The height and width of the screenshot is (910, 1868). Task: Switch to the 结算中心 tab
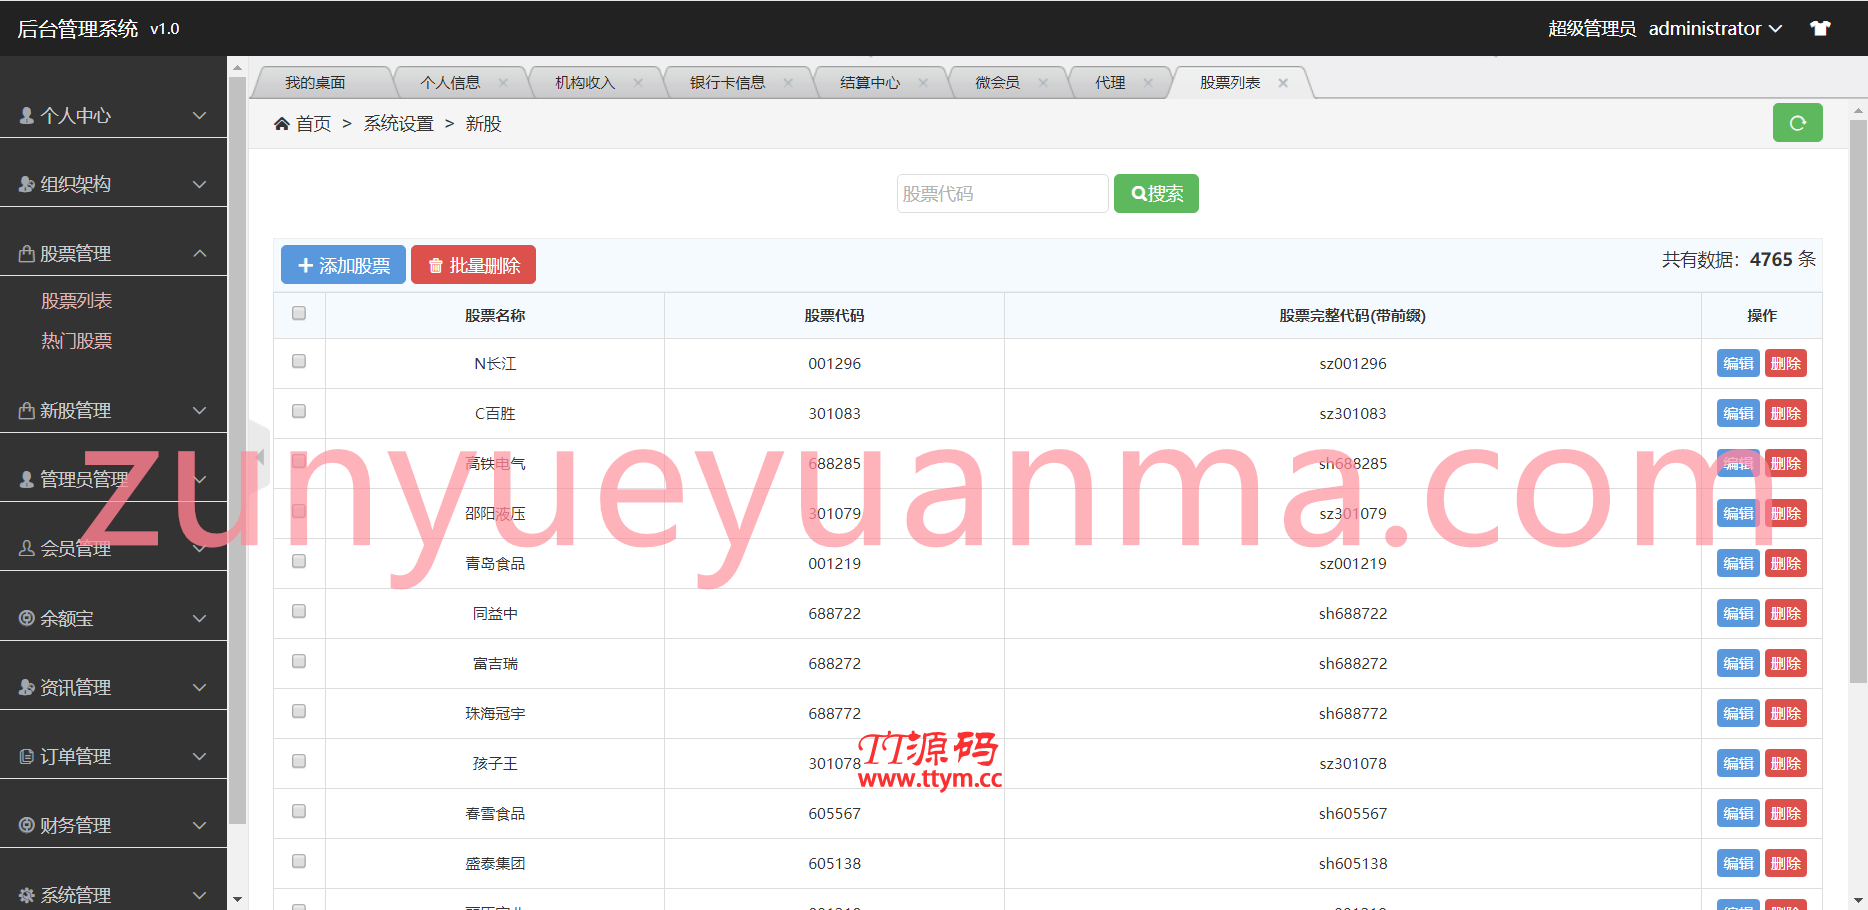(870, 83)
